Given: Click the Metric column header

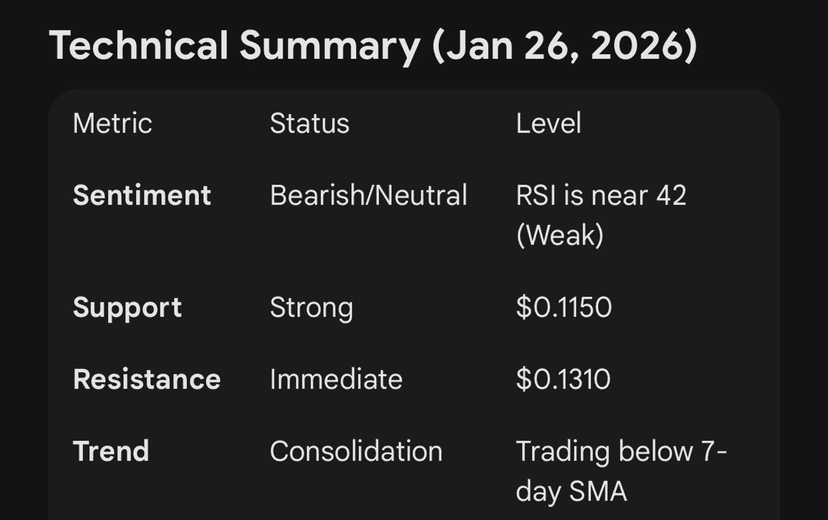Looking at the screenshot, I should point(112,124).
